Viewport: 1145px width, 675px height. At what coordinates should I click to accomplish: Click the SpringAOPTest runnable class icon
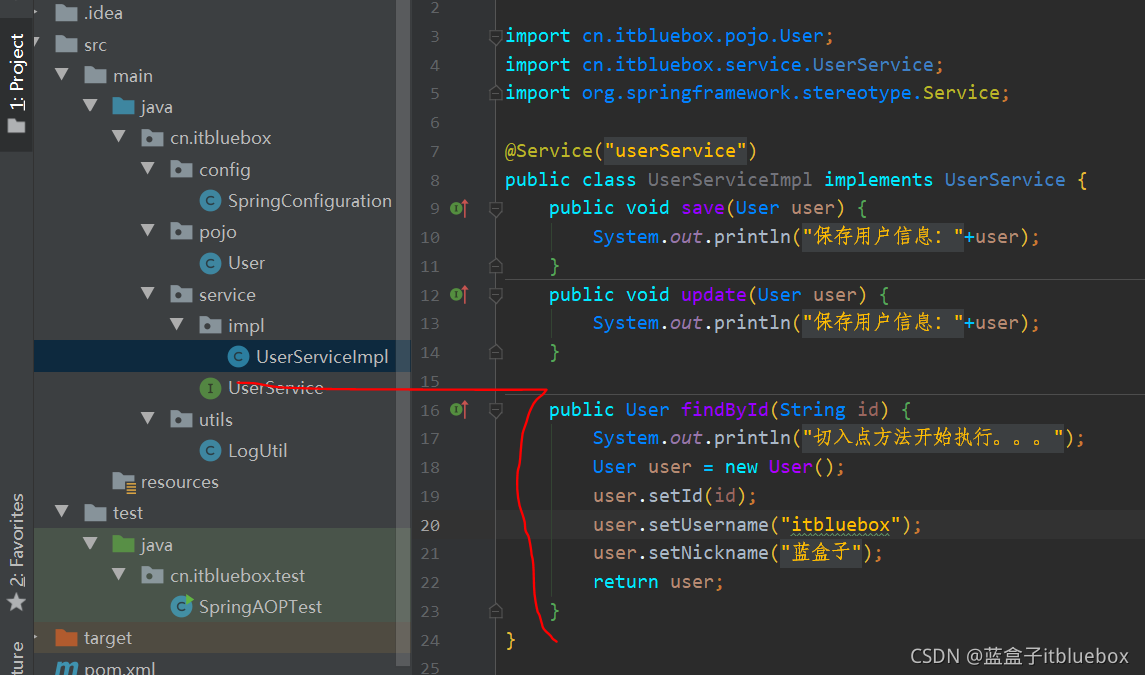(181, 606)
